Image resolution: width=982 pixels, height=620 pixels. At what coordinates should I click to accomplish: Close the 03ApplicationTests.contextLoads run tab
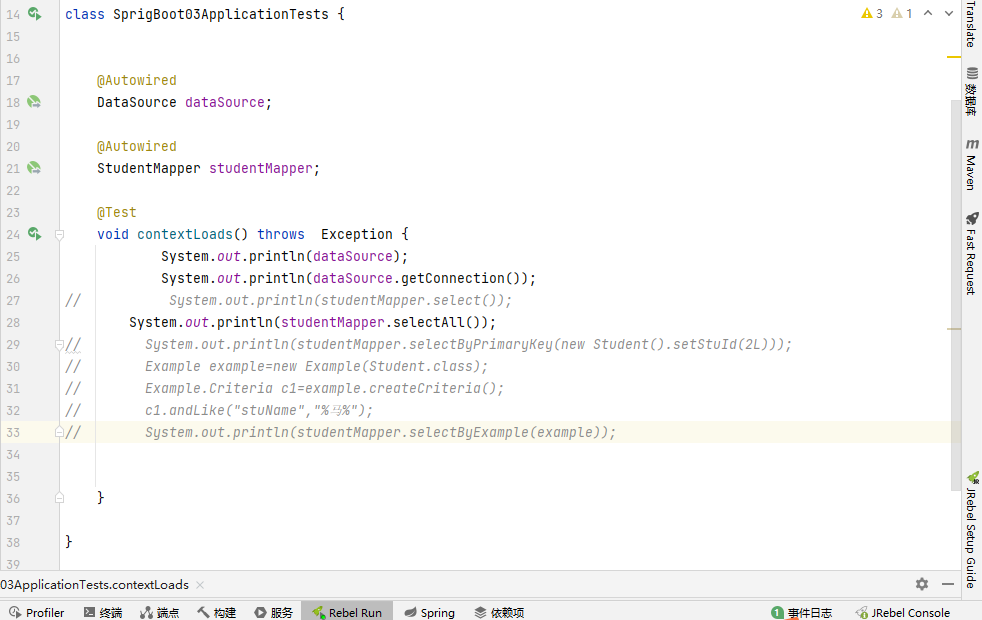(x=200, y=585)
